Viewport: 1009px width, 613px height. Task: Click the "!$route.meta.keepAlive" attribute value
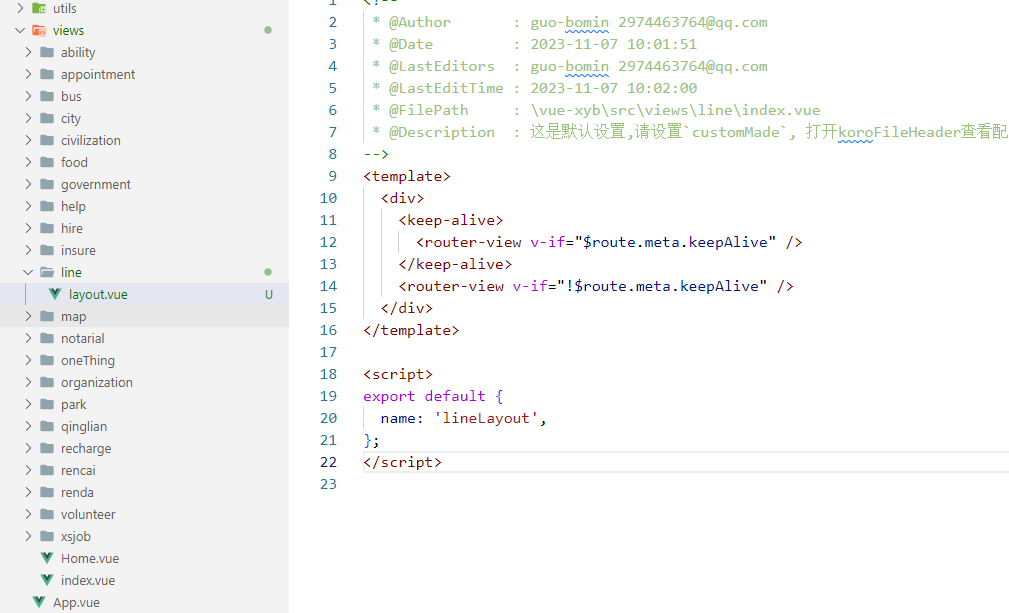[x=662, y=286]
